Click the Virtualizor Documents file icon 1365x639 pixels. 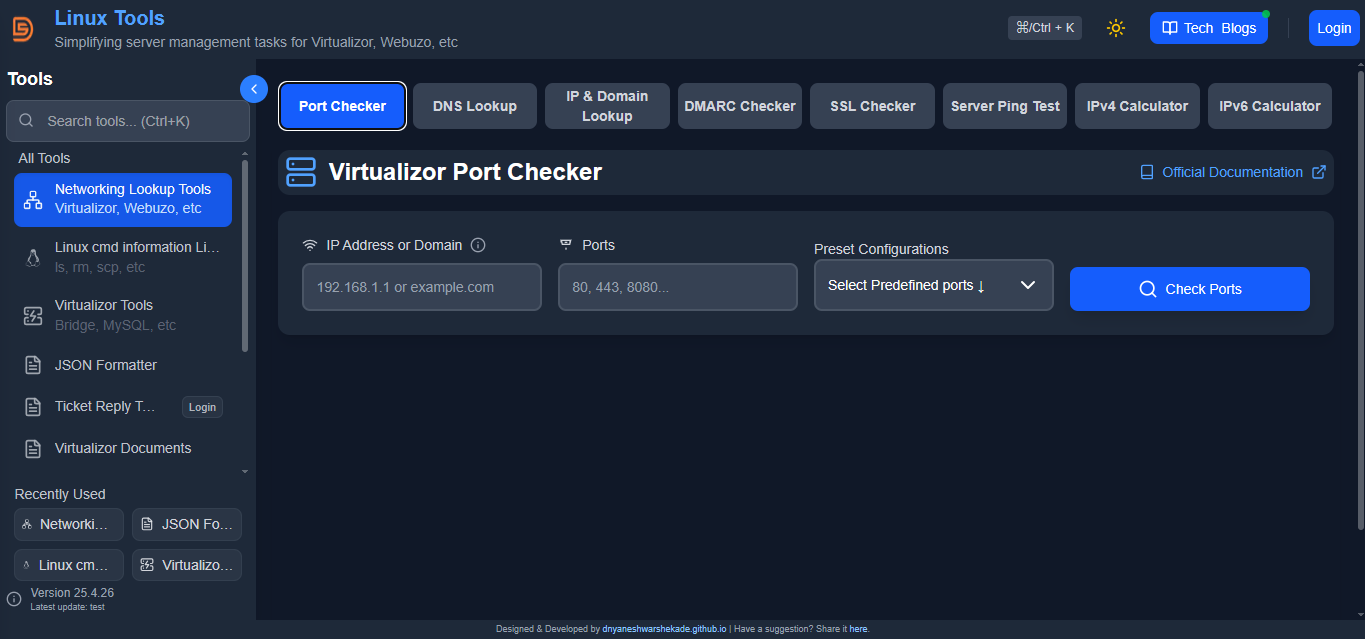(x=33, y=448)
